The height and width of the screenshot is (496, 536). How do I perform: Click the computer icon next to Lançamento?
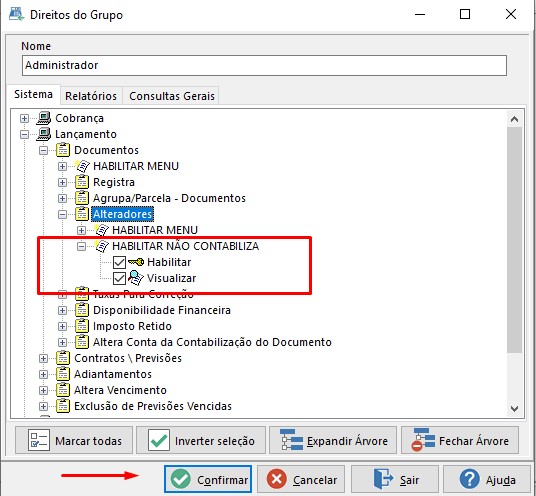pyautogui.click(x=44, y=134)
